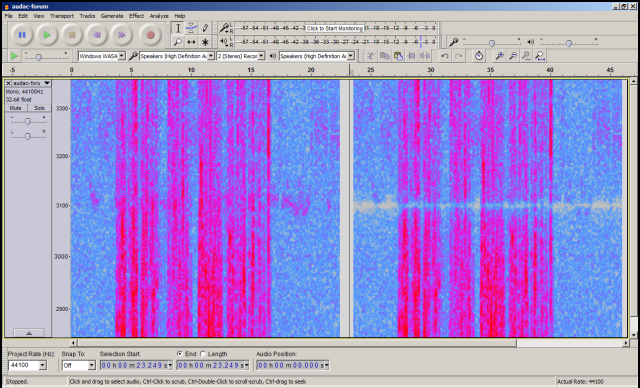
Task: Open the Generate menu
Action: click(x=112, y=16)
